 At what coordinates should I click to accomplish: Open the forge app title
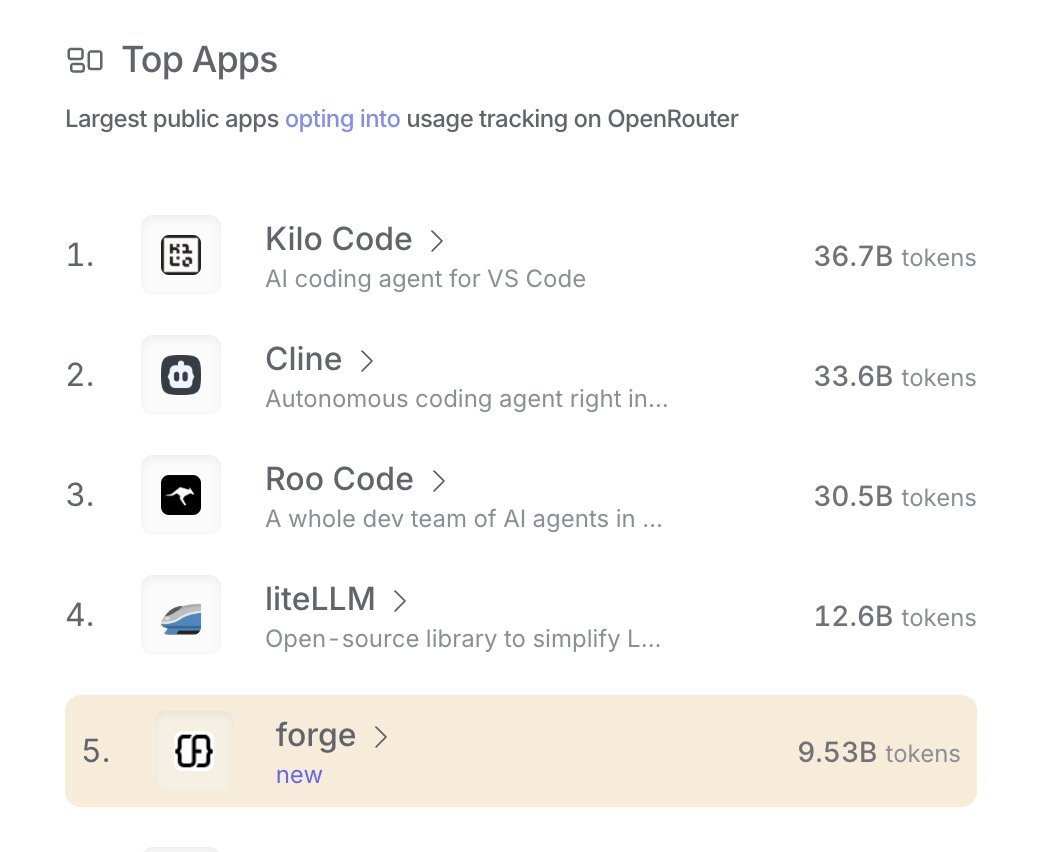pos(315,735)
